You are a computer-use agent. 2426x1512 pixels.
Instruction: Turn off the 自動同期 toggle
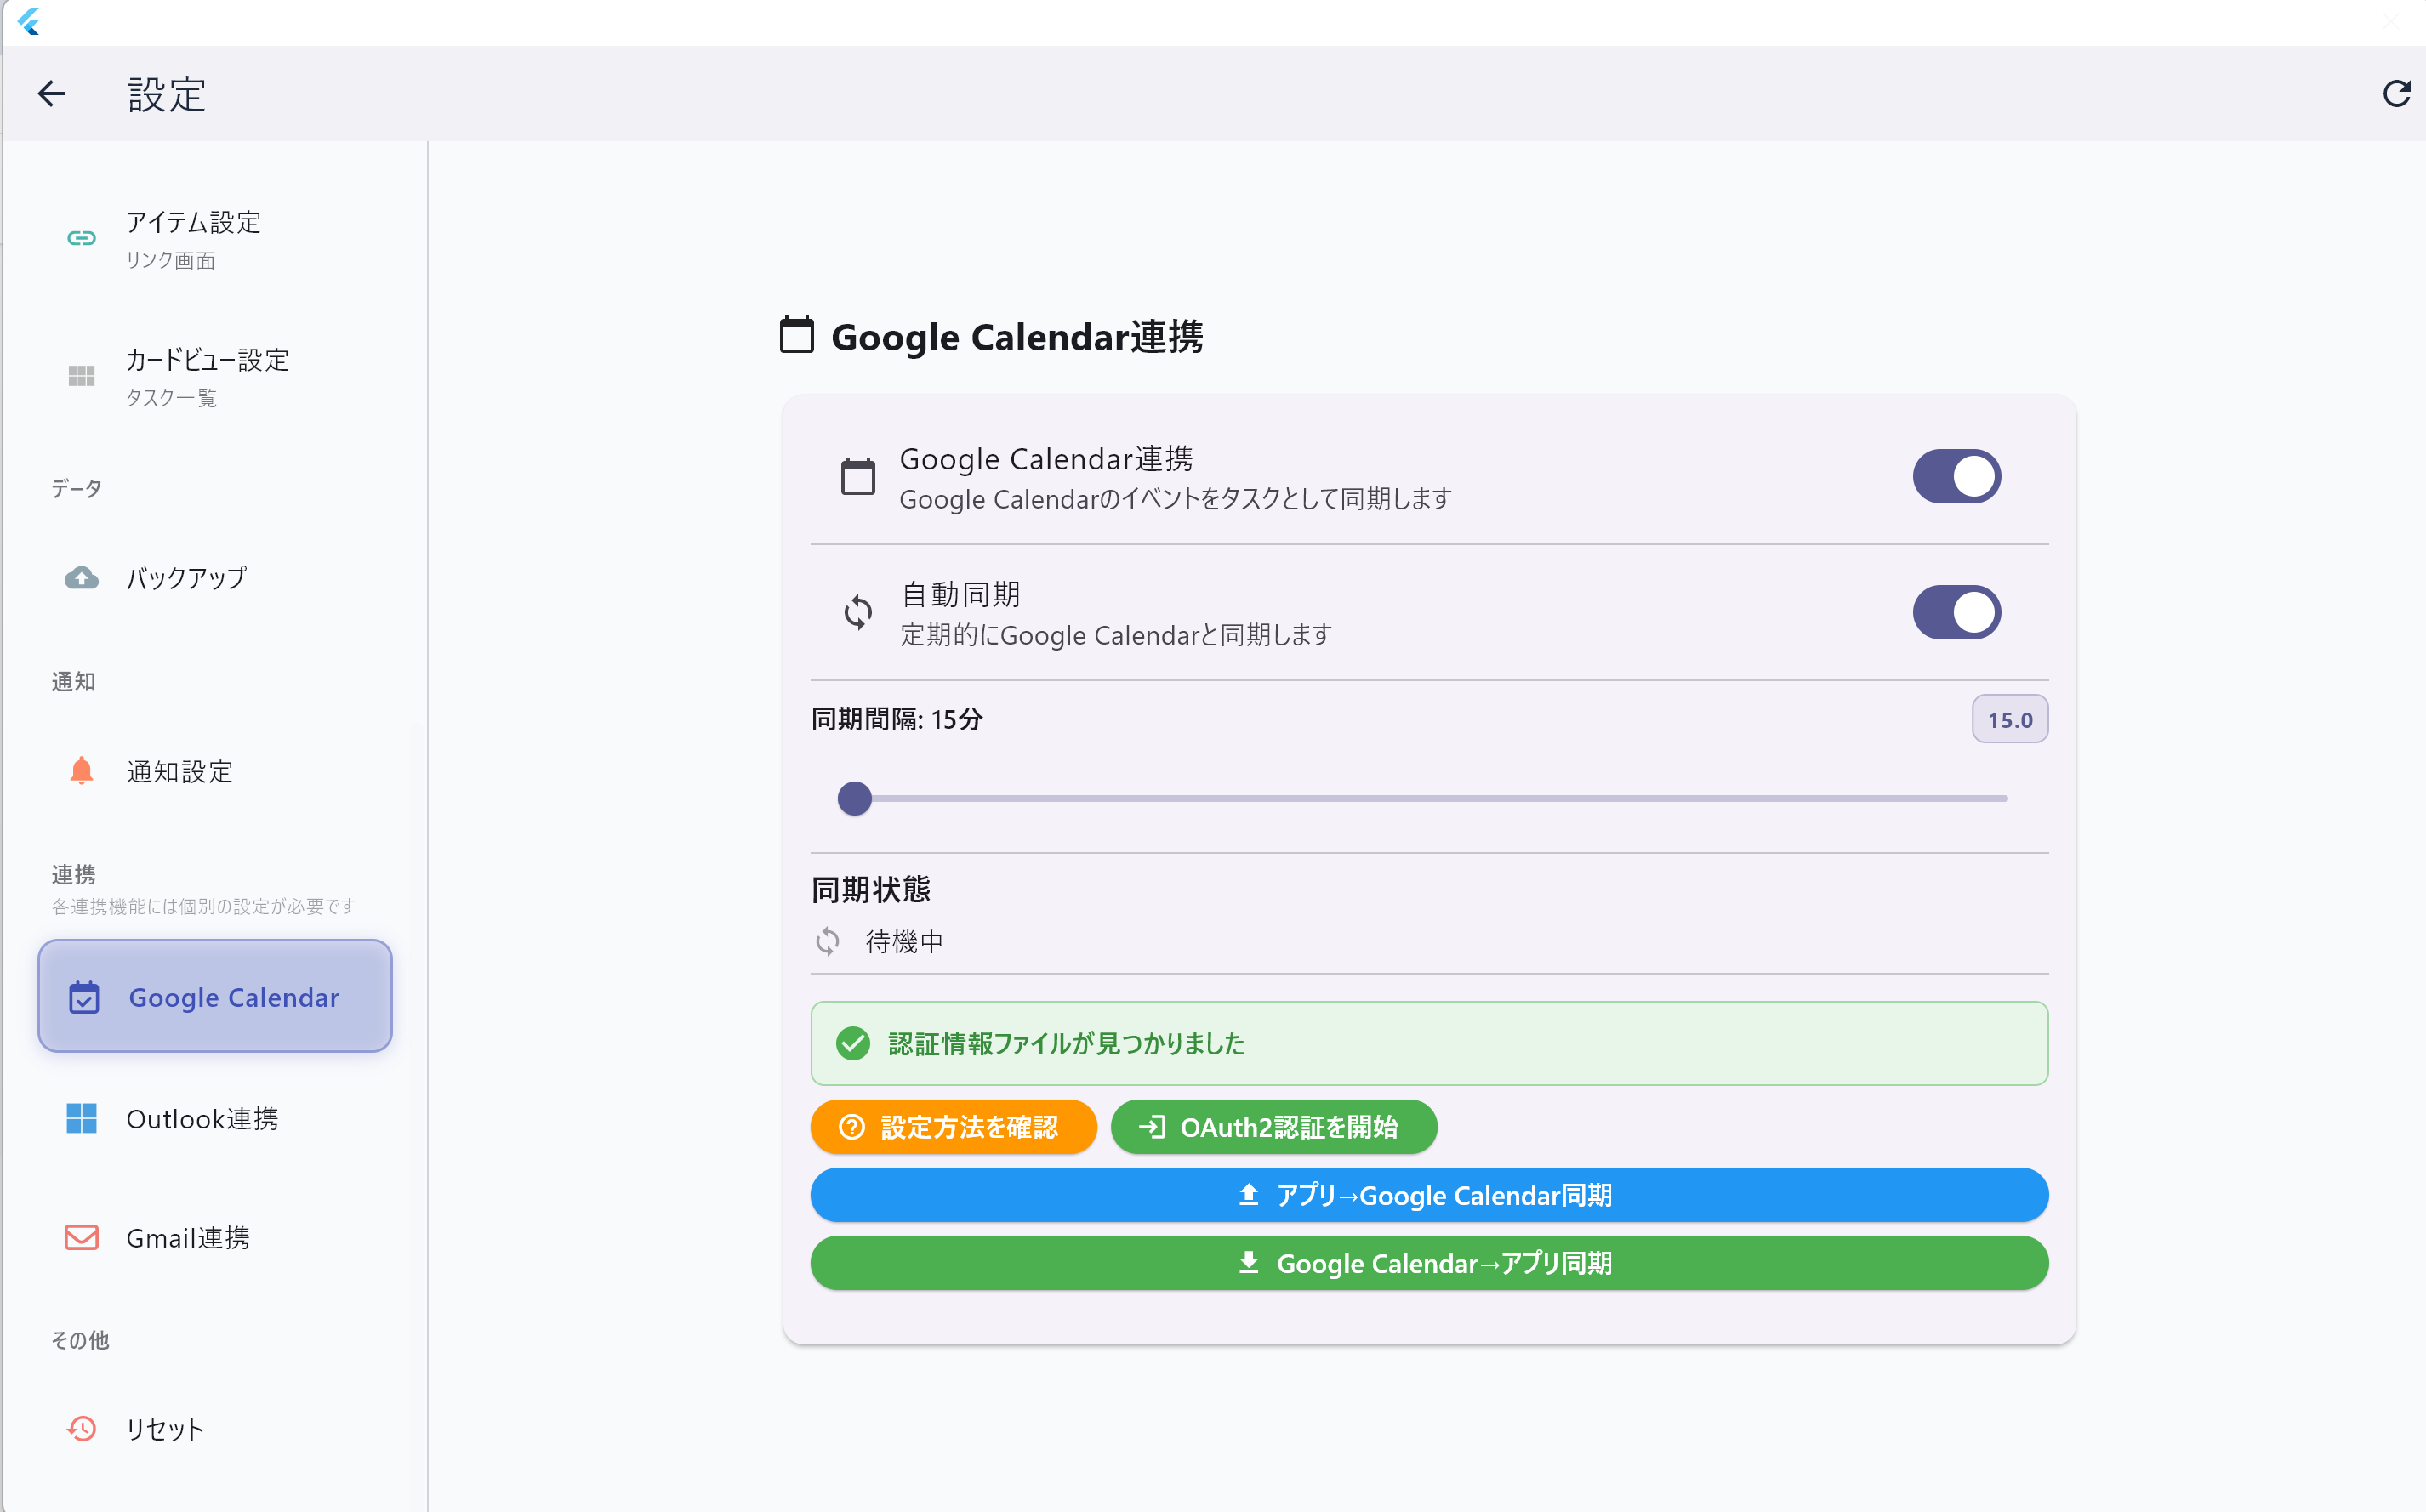tap(1954, 612)
